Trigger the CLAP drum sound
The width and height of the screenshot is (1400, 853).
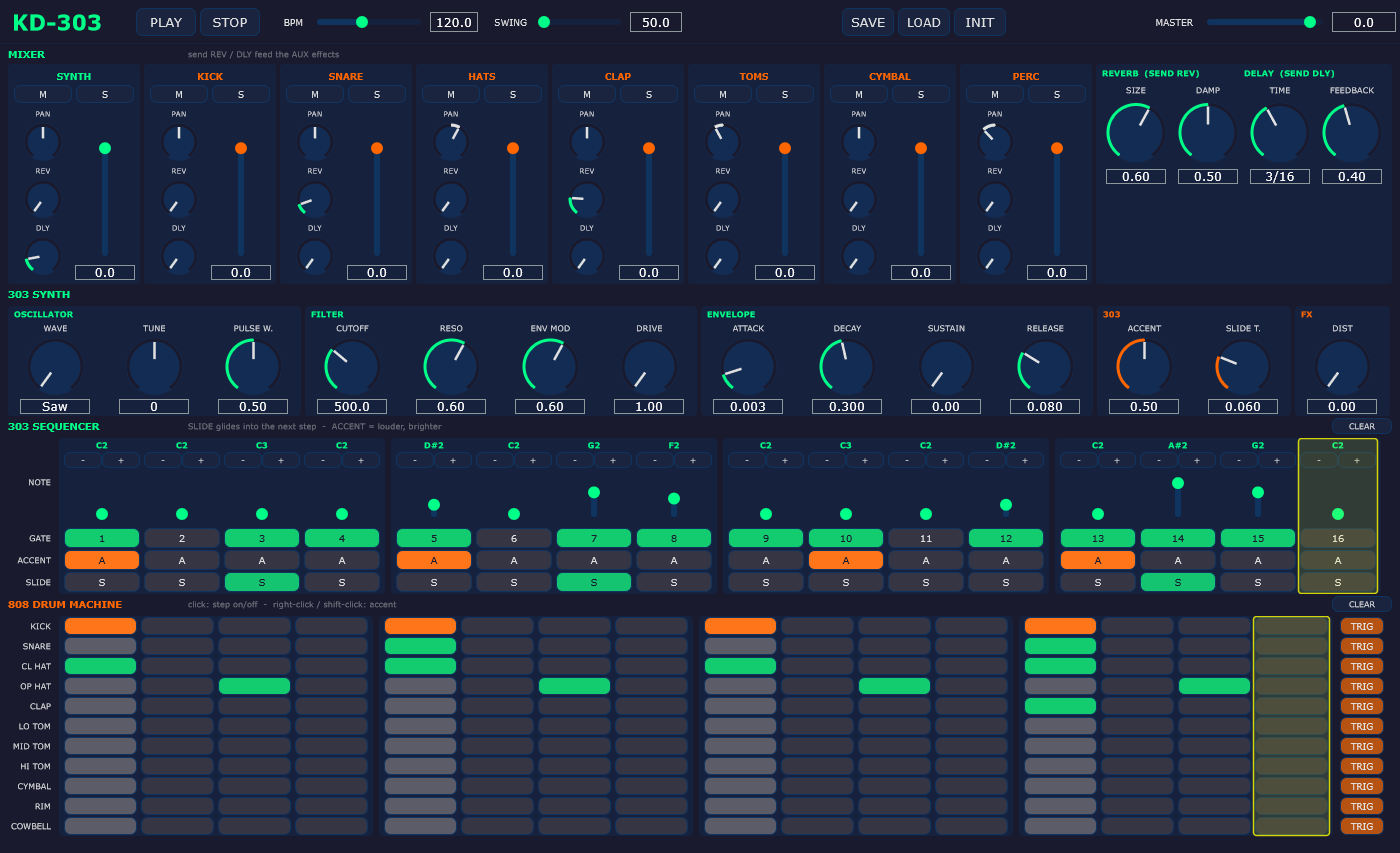[1362, 706]
